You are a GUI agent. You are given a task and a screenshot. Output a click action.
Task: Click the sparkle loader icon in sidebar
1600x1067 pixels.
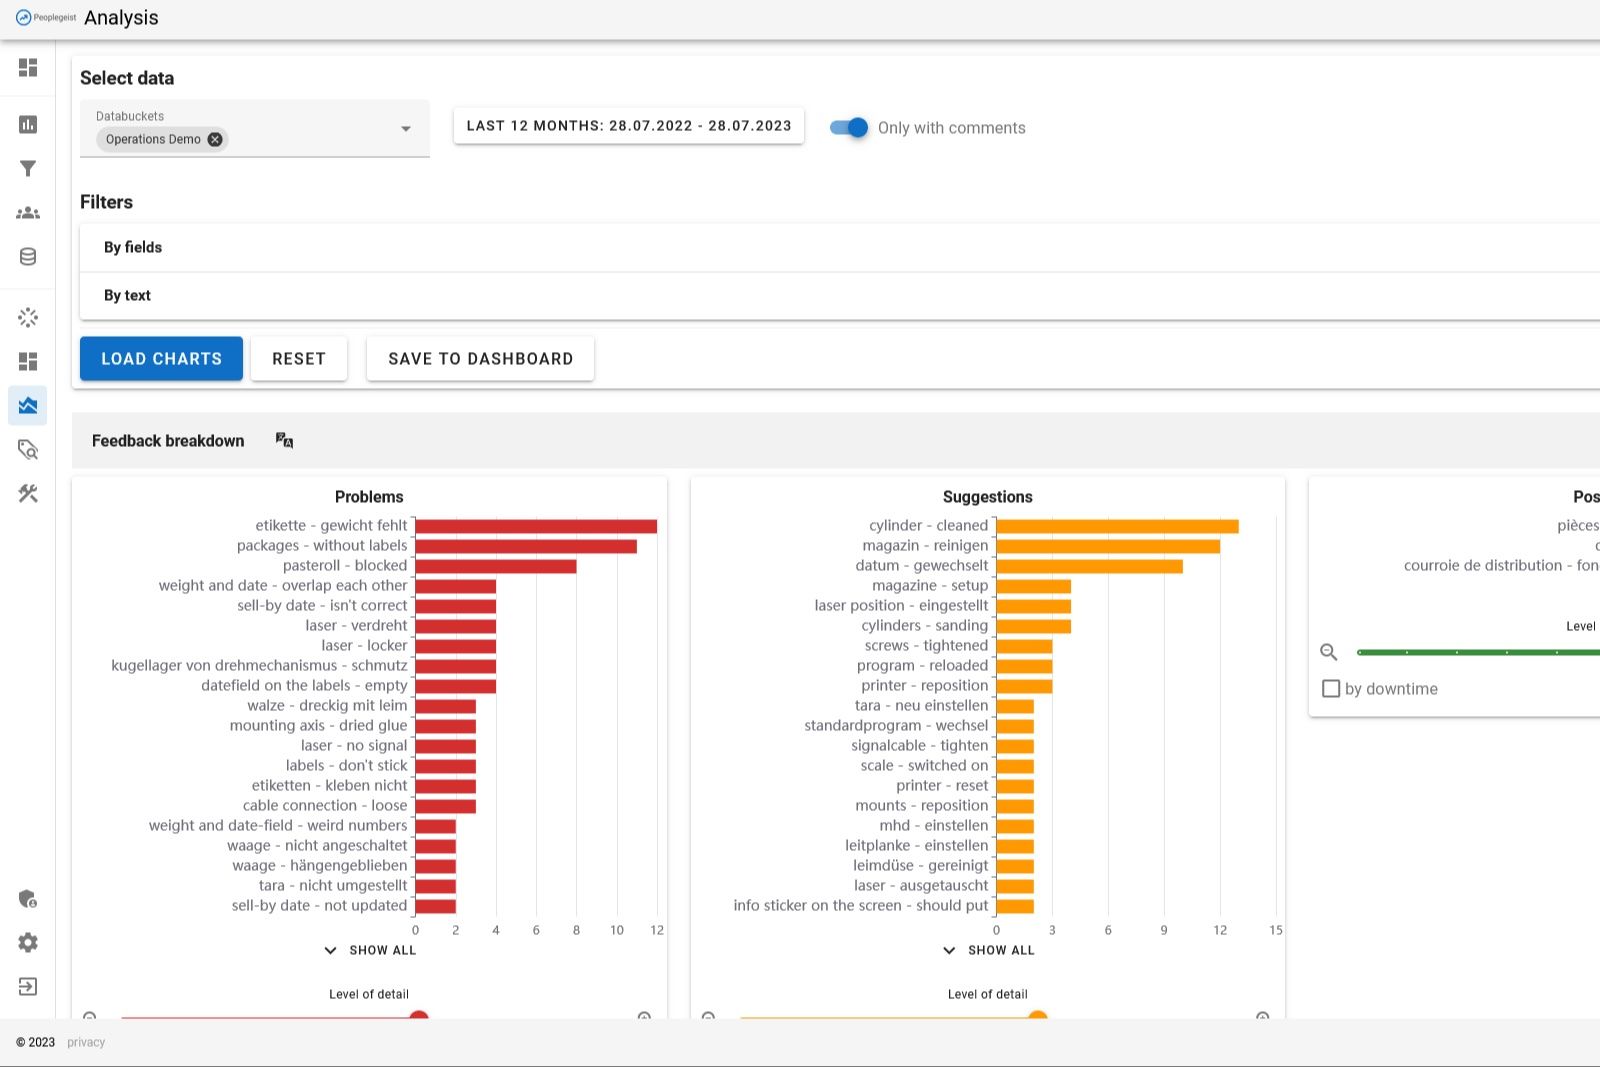pos(28,317)
